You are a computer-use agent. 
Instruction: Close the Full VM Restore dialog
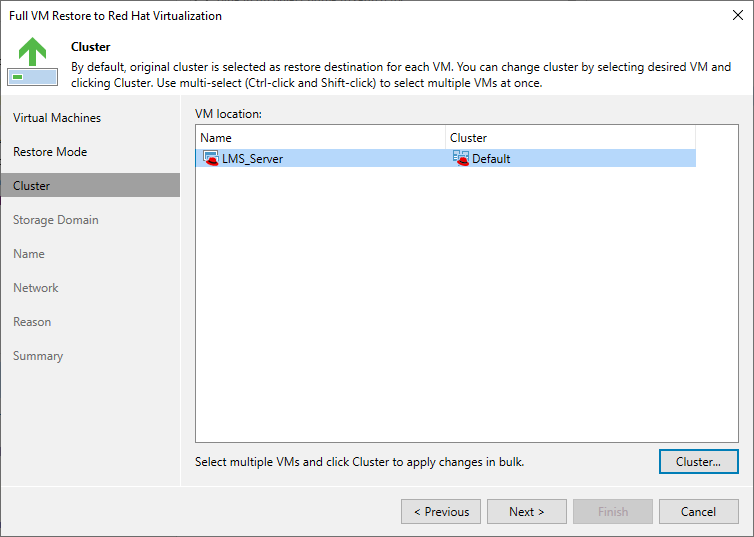[737, 16]
